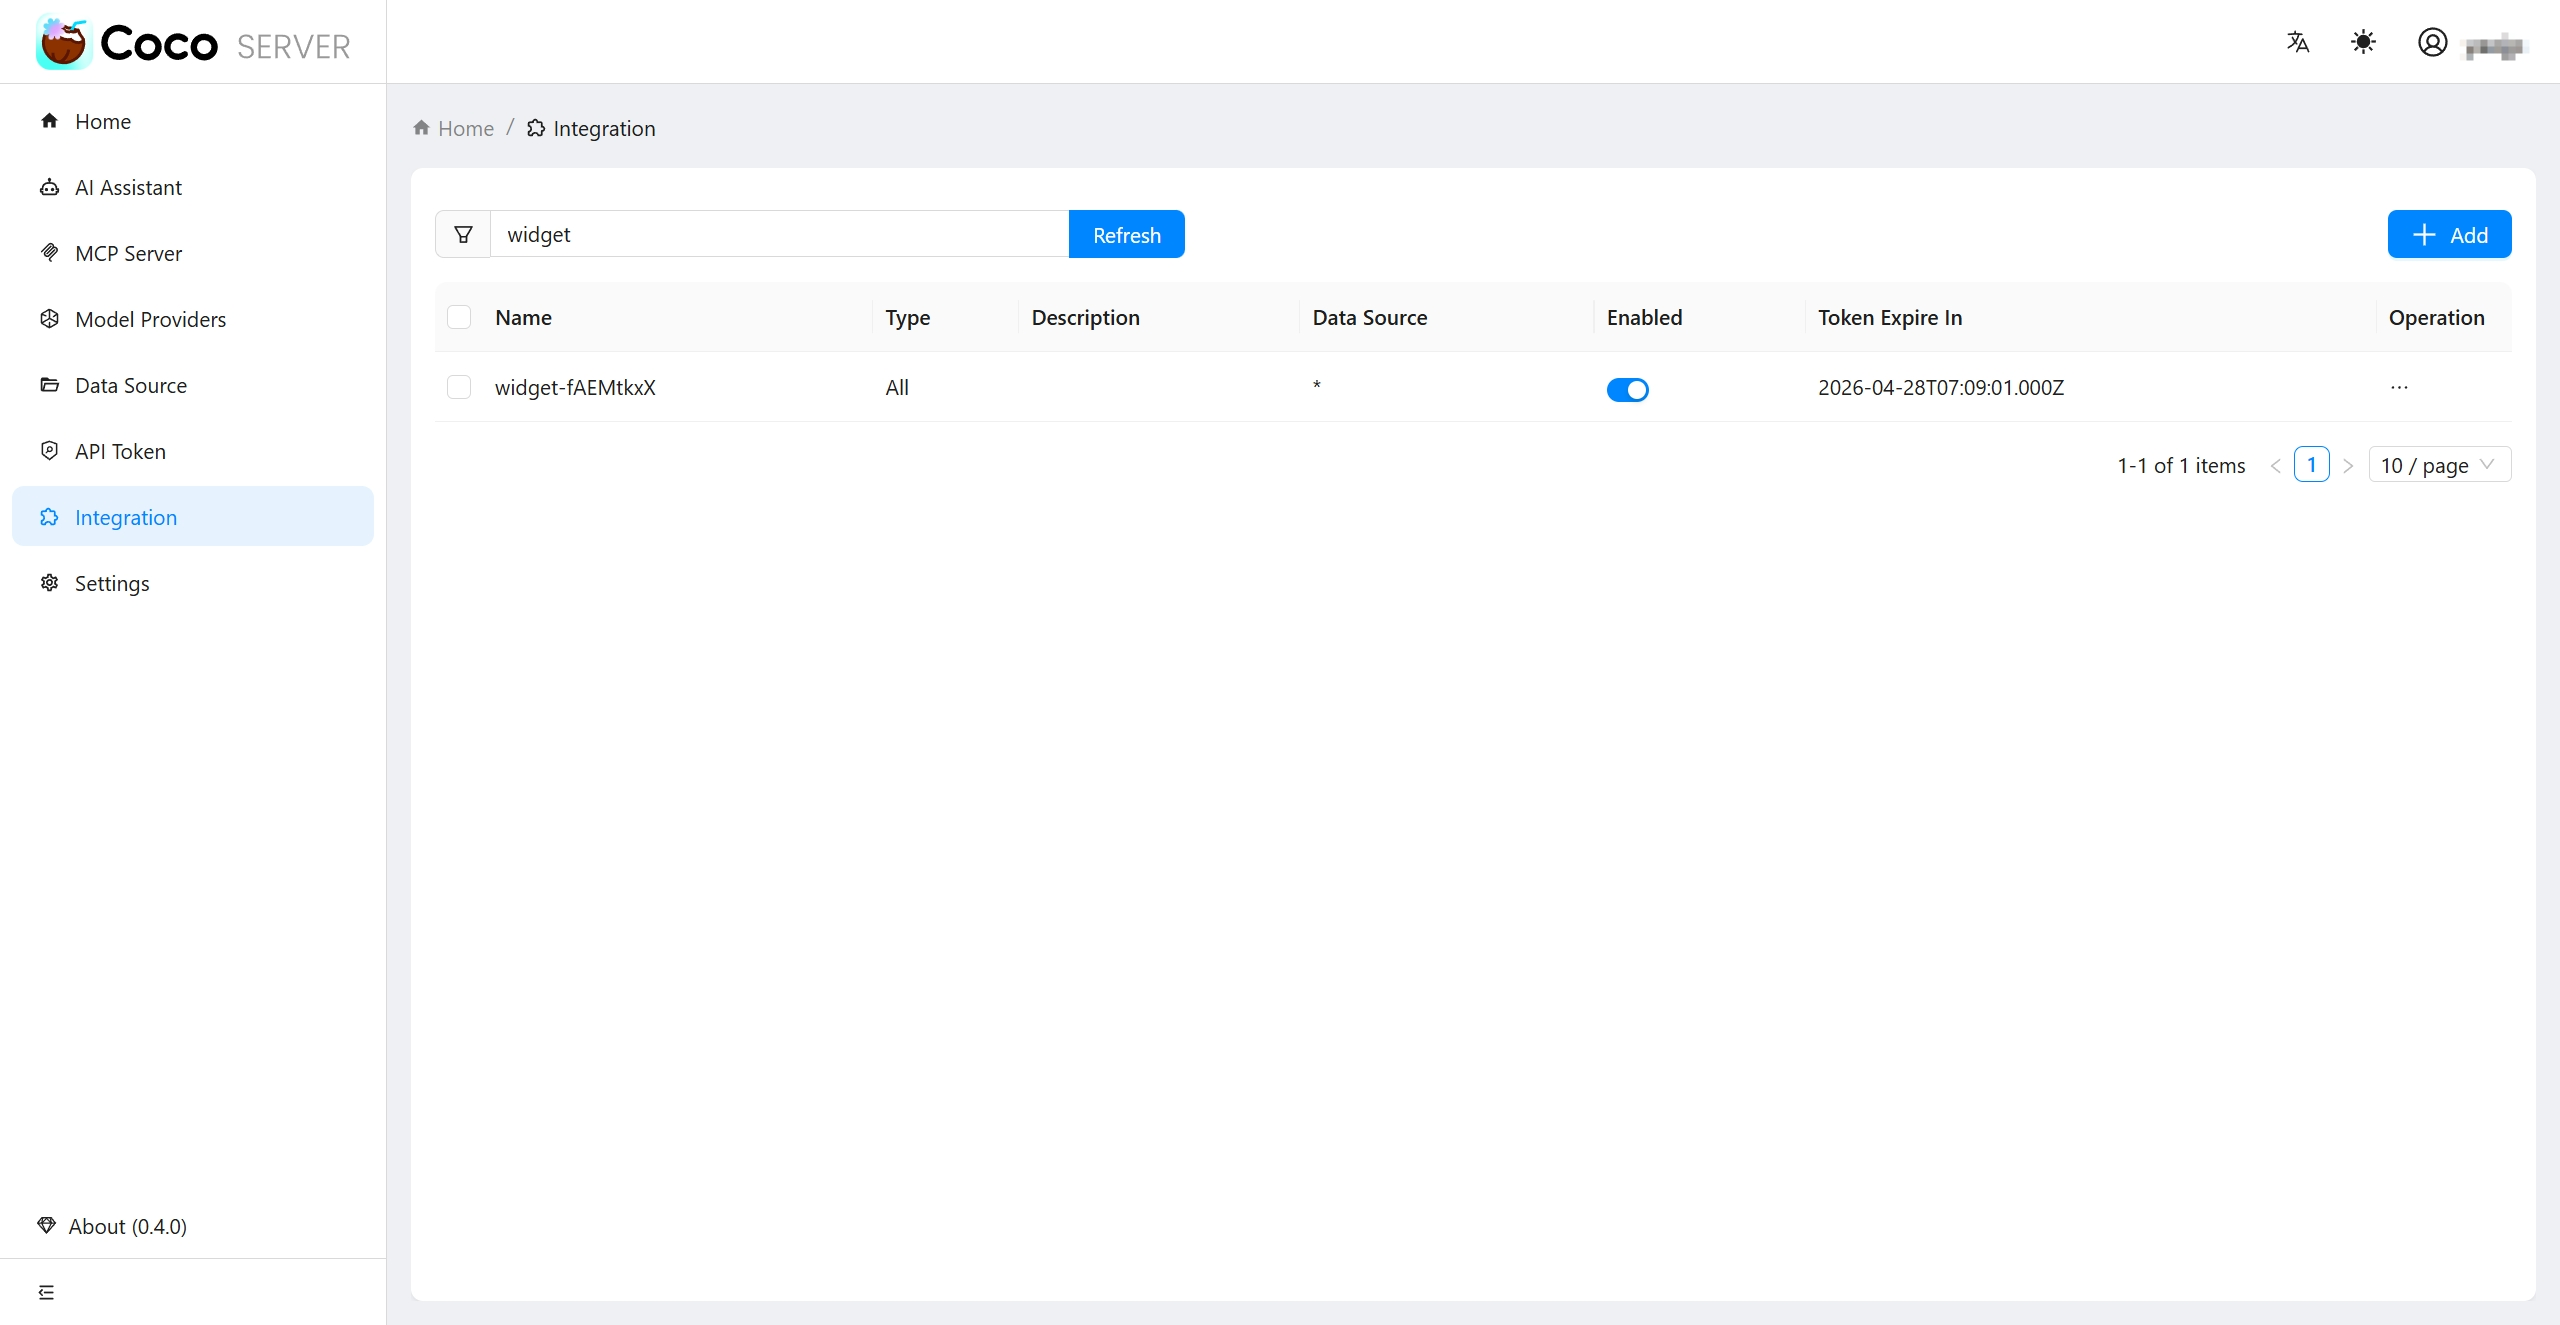Click the Token Expire In column header
This screenshot has height=1325, width=2560.
(1890, 317)
